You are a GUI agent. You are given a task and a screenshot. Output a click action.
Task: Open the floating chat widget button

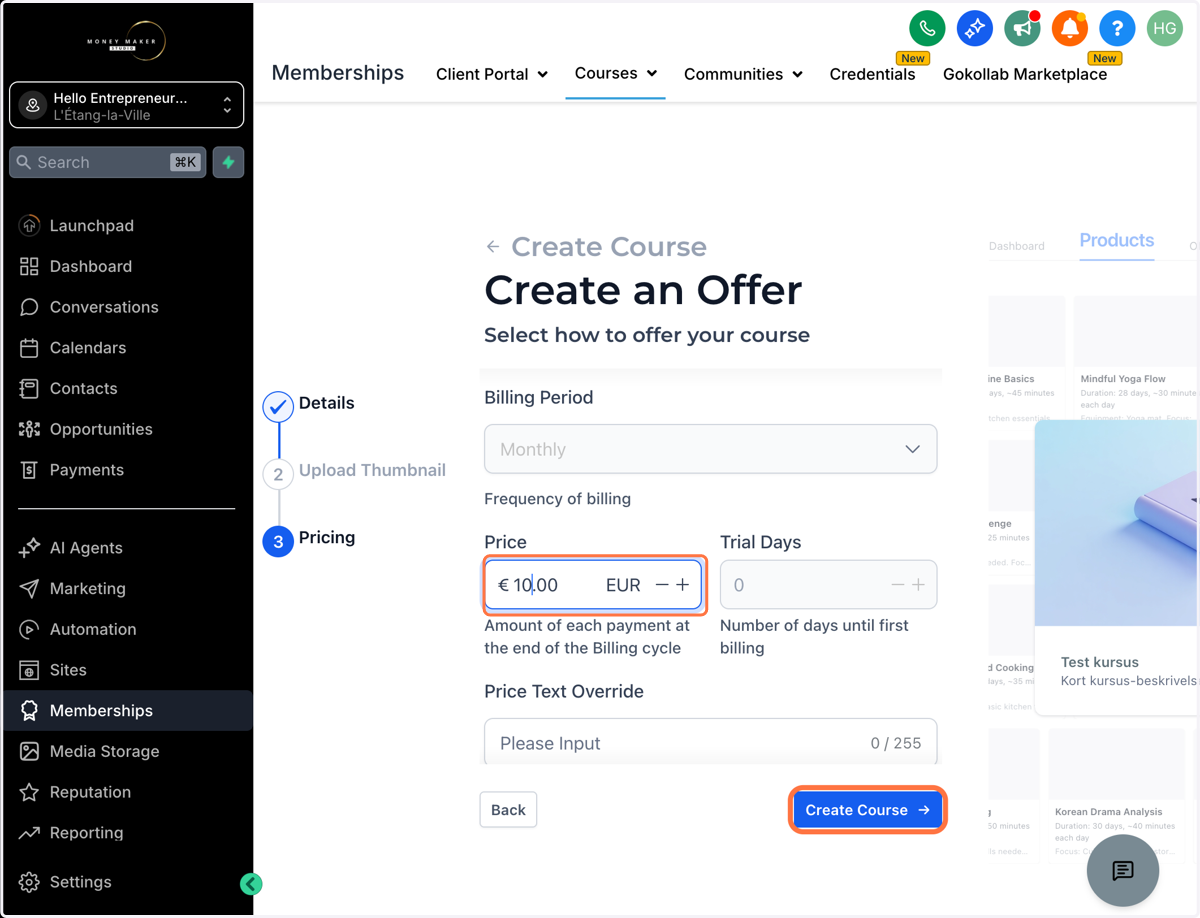coord(1123,870)
